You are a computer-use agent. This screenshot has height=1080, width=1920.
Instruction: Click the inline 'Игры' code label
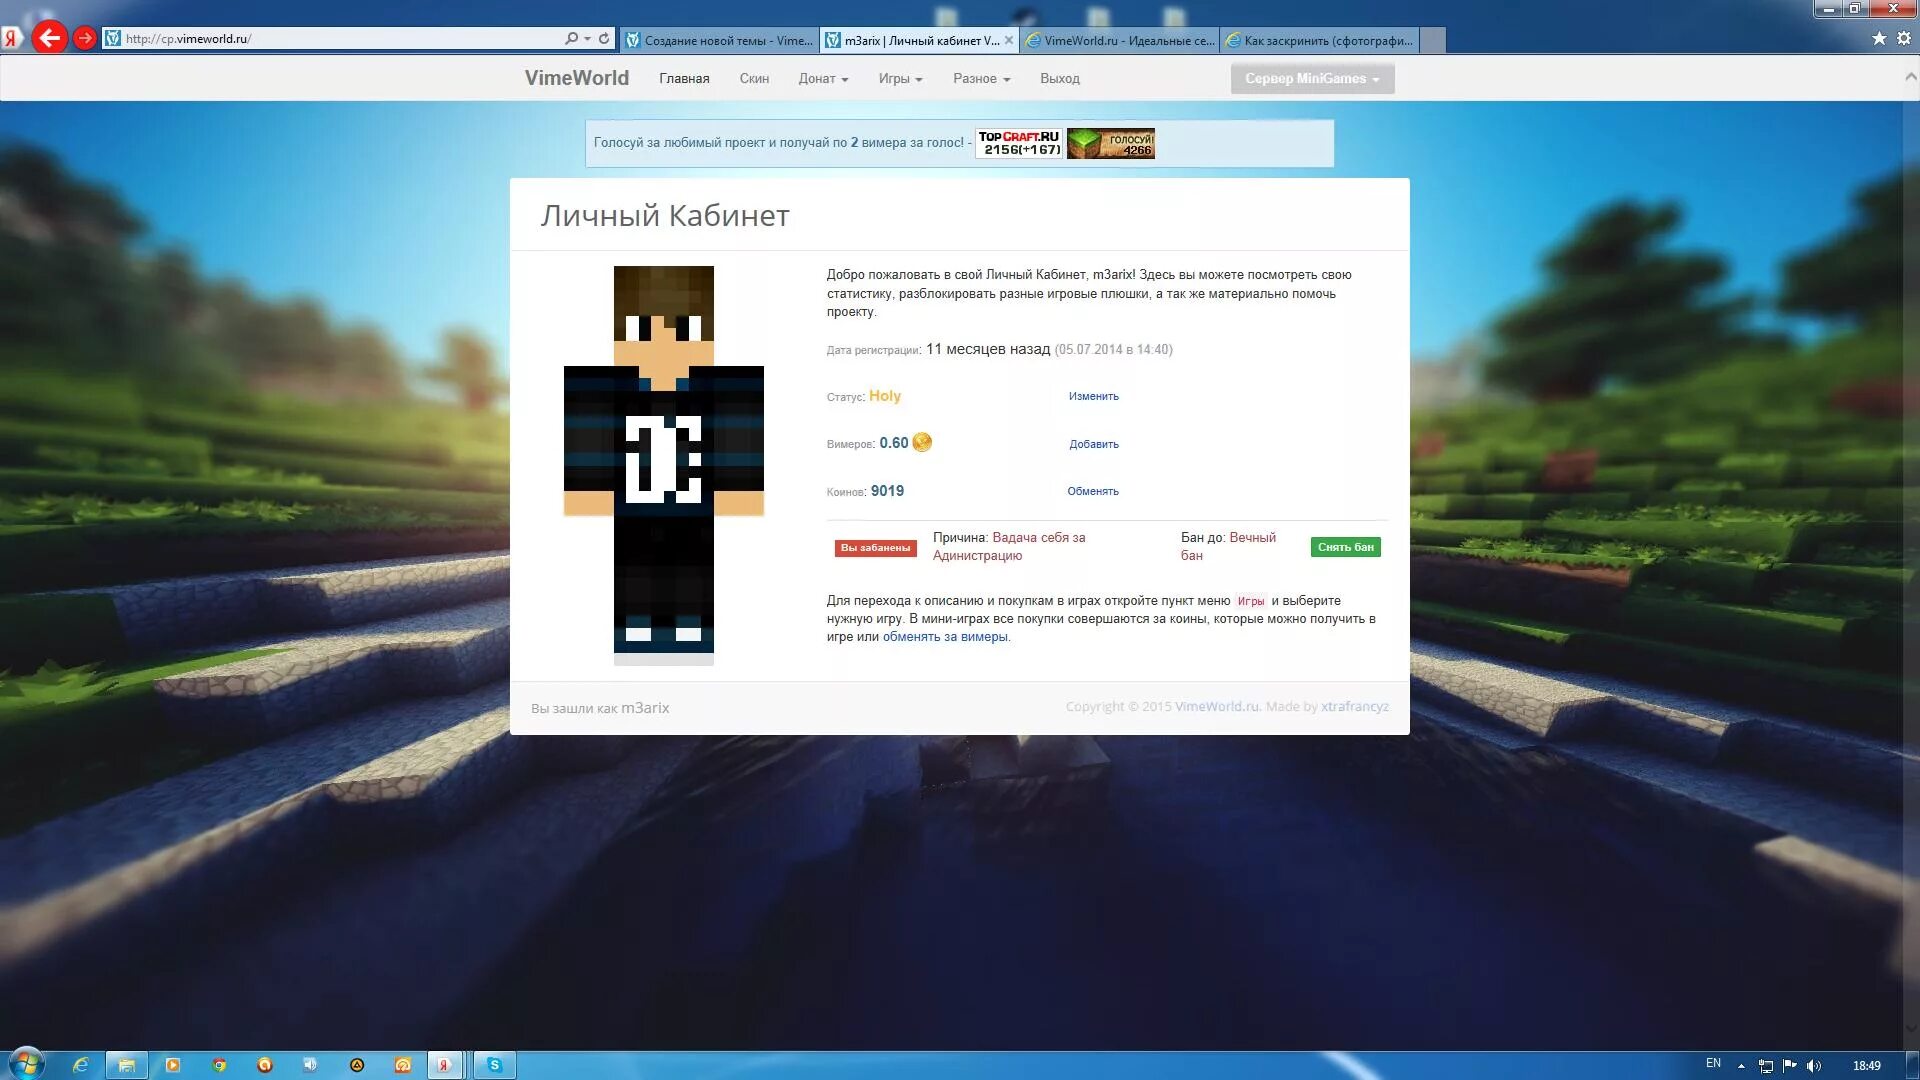point(1250,601)
